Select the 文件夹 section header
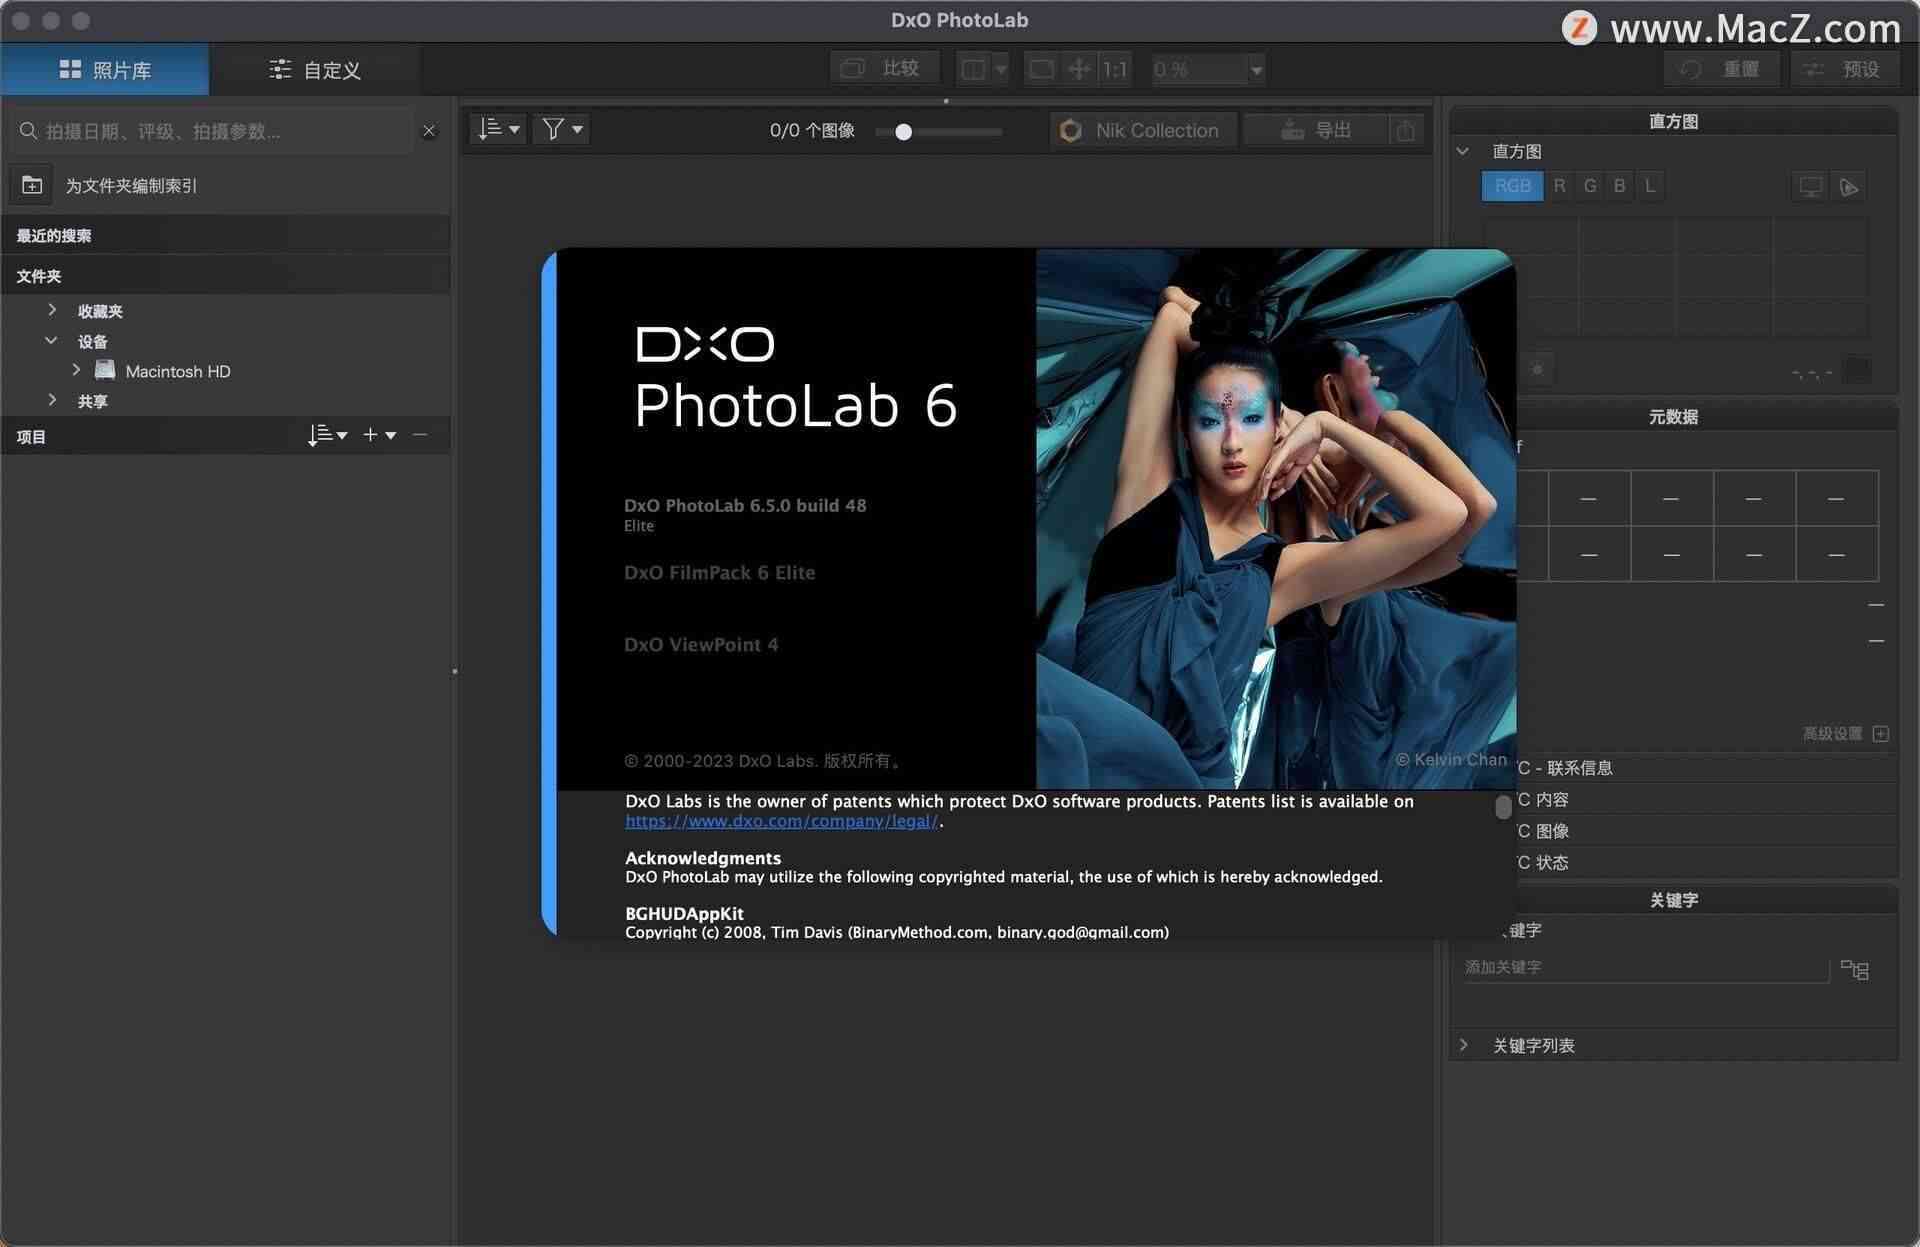Screen dimensions: 1920x1247 click(225, 276)
